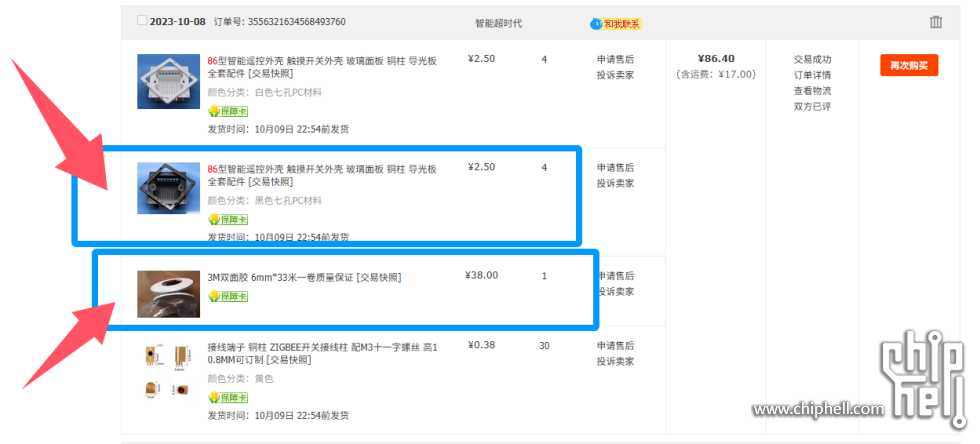Click 保障卡 badge under black shell item
The width and height of the screenshot is (980, 444).
(x=228, y=219)
